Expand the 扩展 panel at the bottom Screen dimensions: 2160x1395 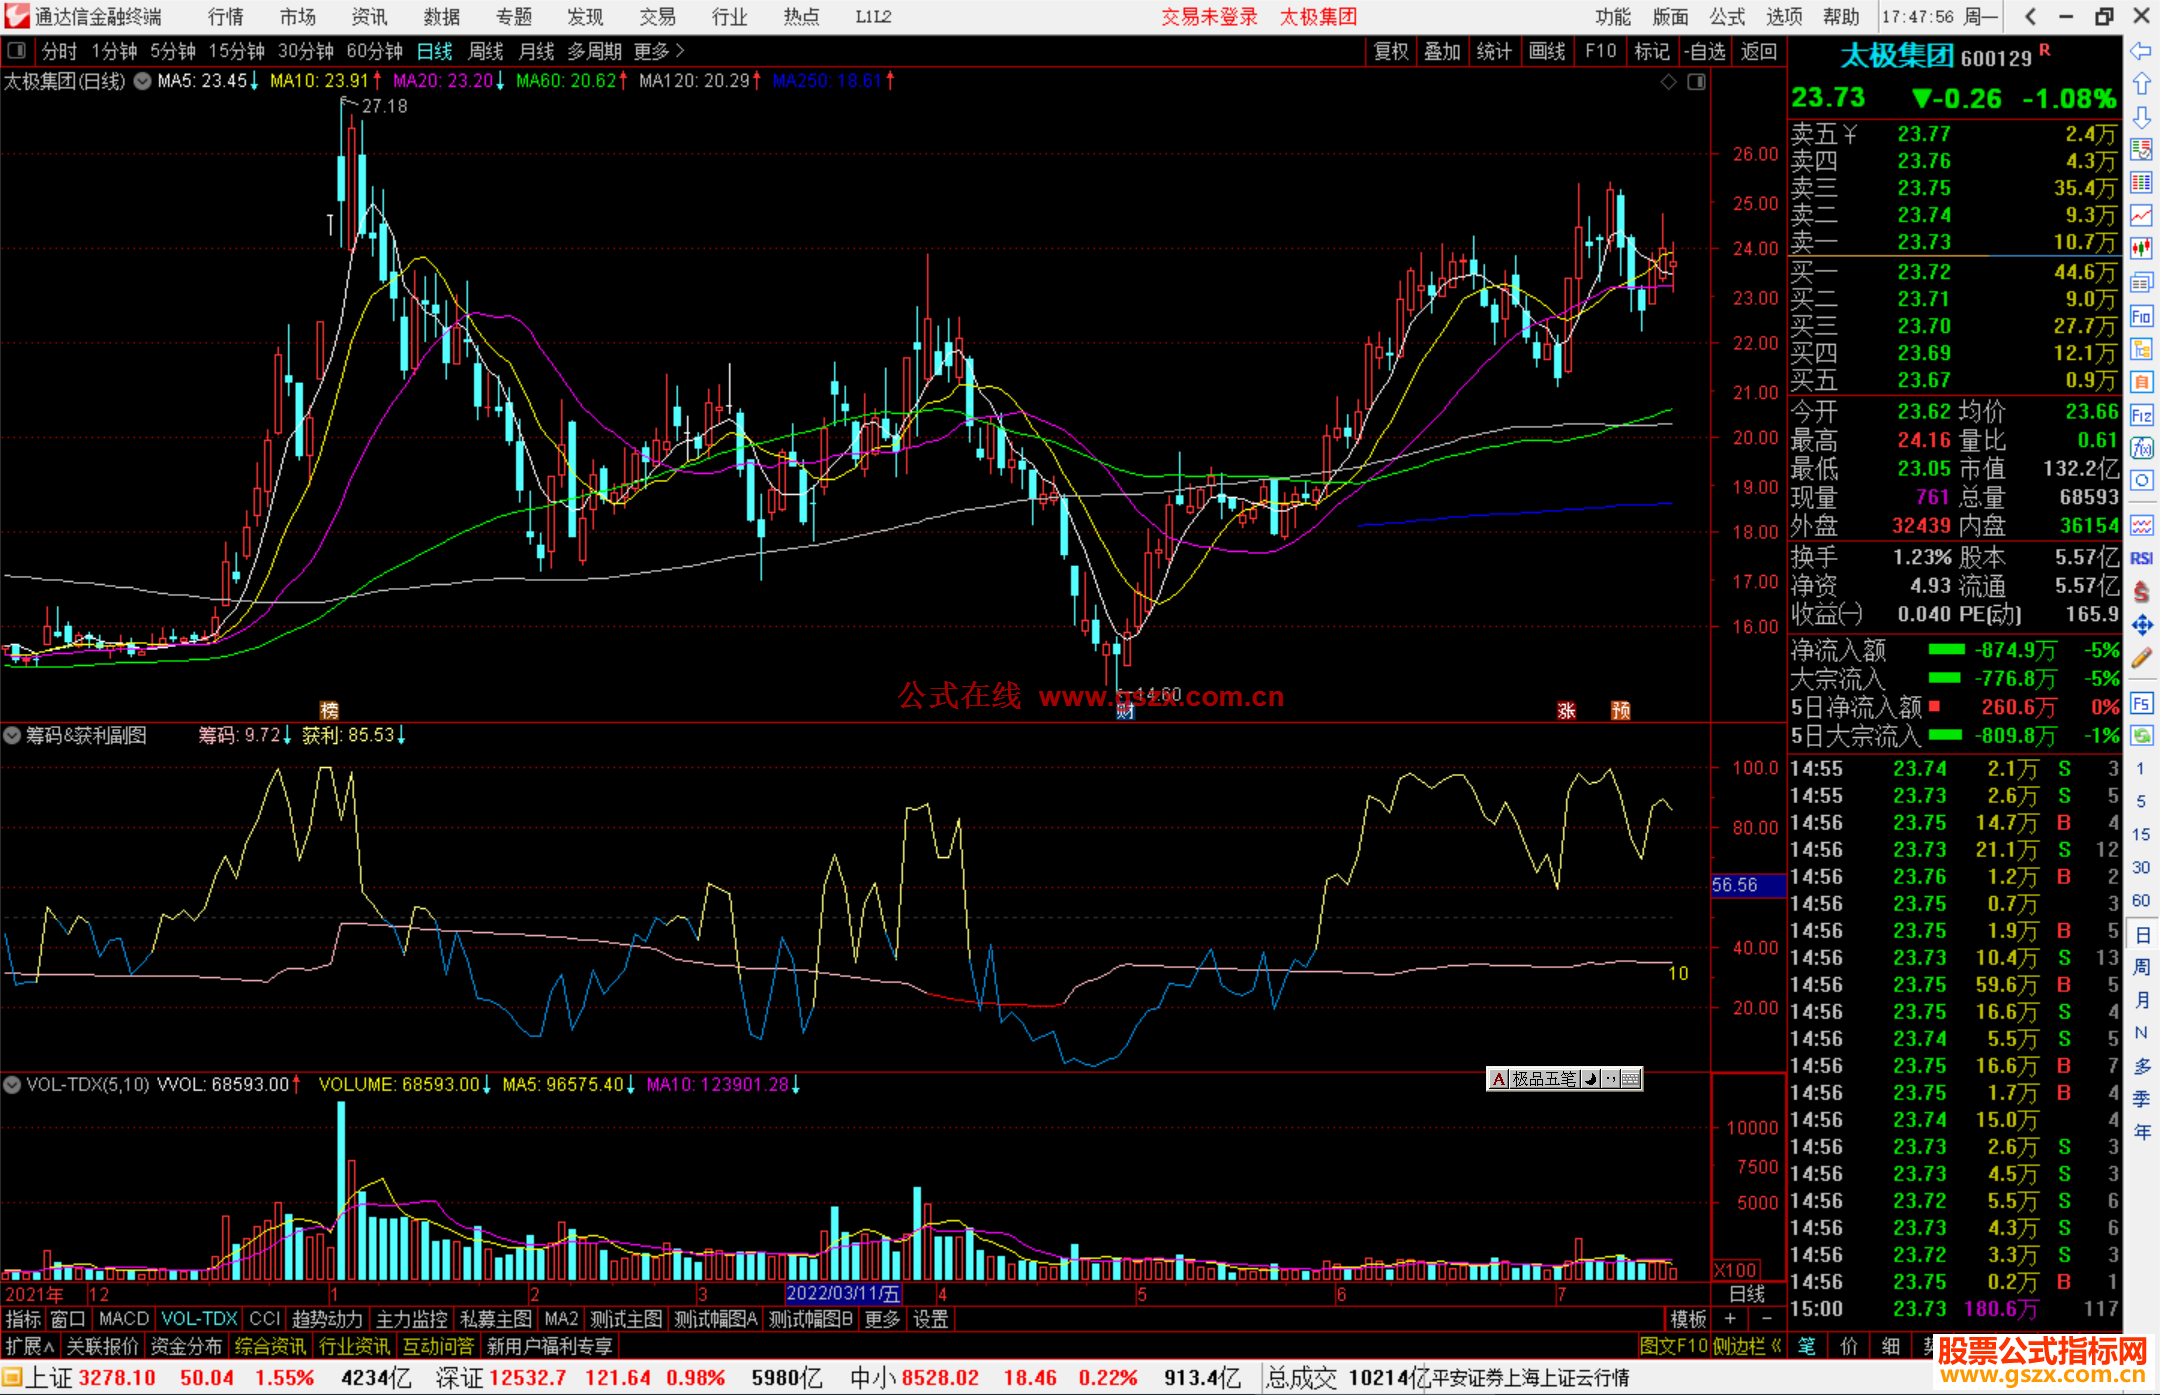(x=30, y=1346)
